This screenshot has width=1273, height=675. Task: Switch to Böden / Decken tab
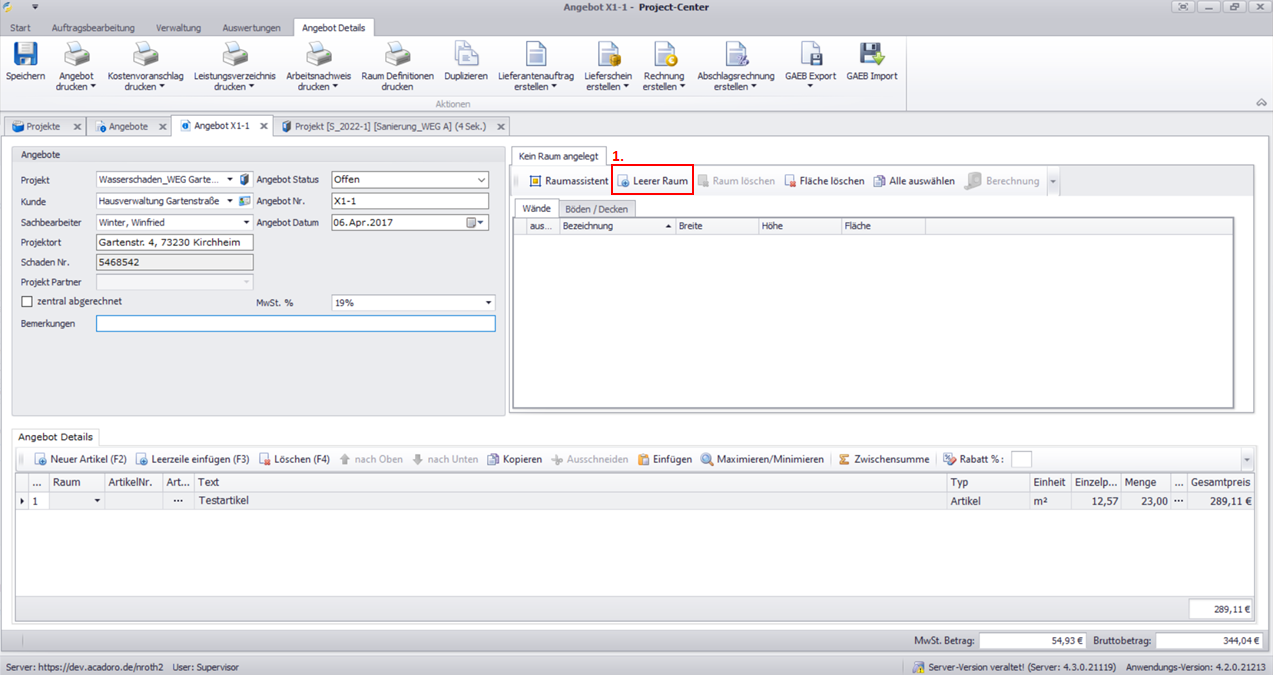click(596, 208)
